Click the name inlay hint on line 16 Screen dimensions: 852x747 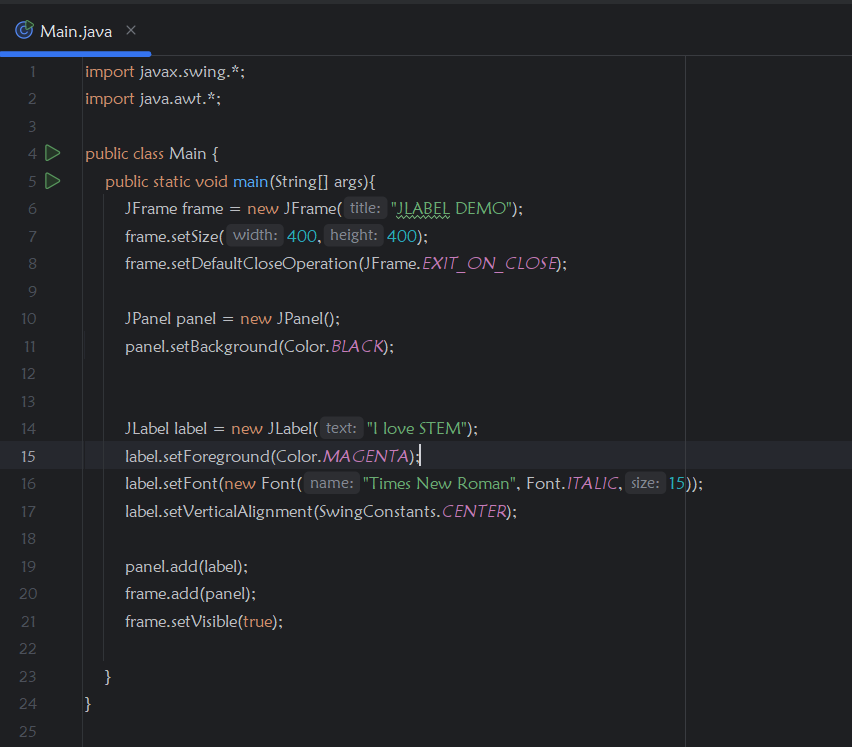pyautogui.click(x=331, y=483)
